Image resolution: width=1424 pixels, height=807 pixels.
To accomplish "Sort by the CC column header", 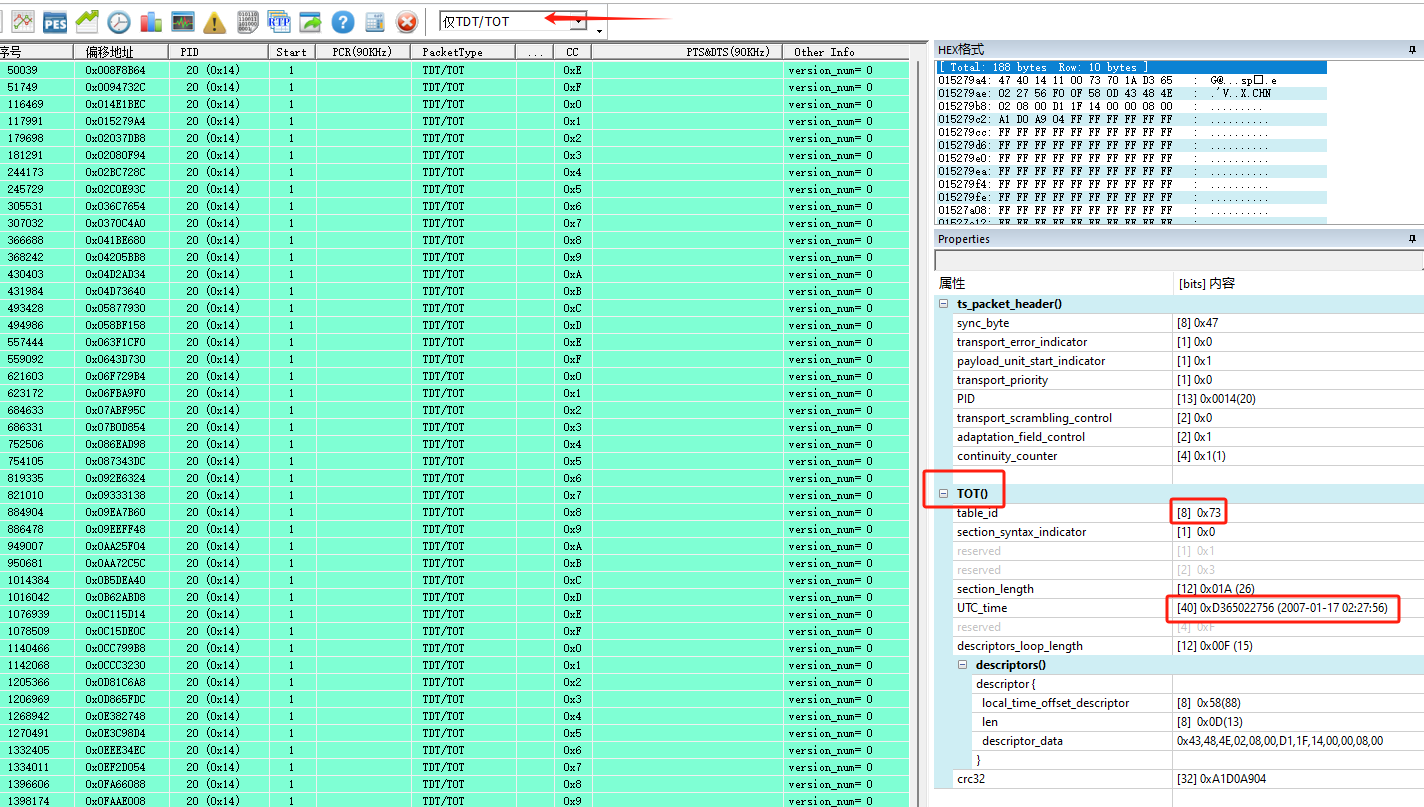I will click(x=572, y=52).
